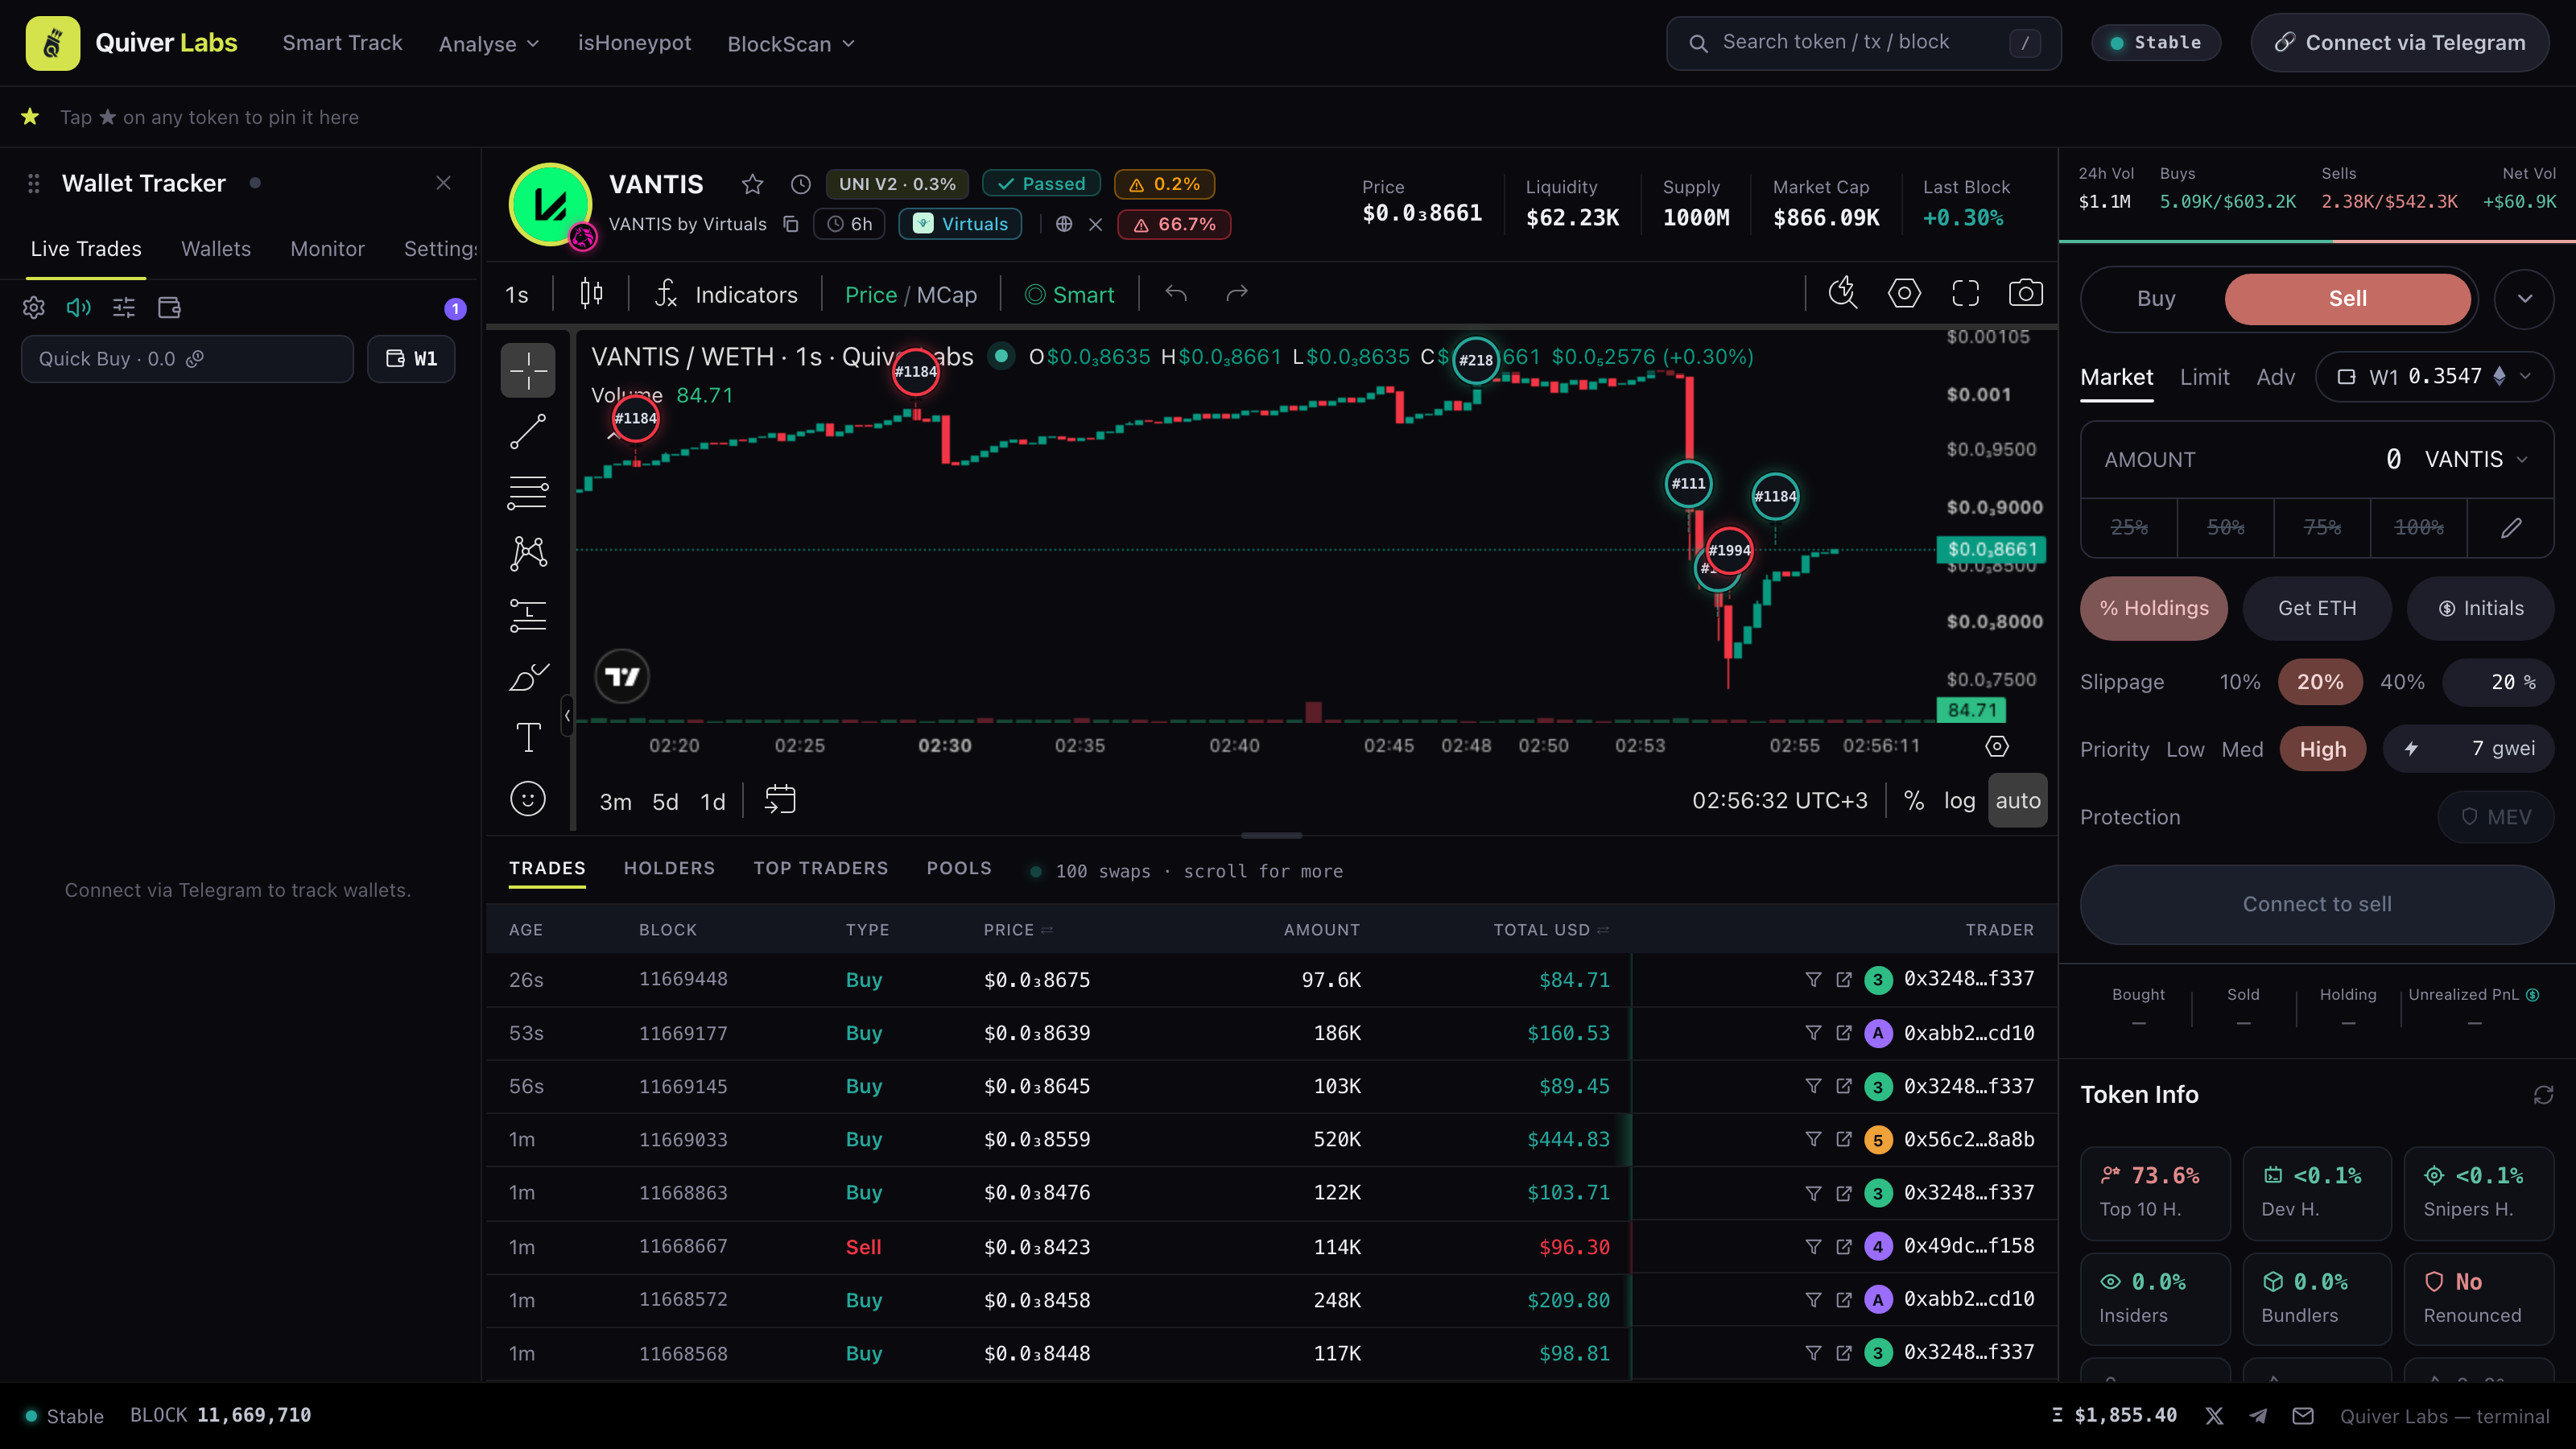Copy the VANTIS by Virtuals address
The image size is (2576, 1449).
tap(790, 224)
